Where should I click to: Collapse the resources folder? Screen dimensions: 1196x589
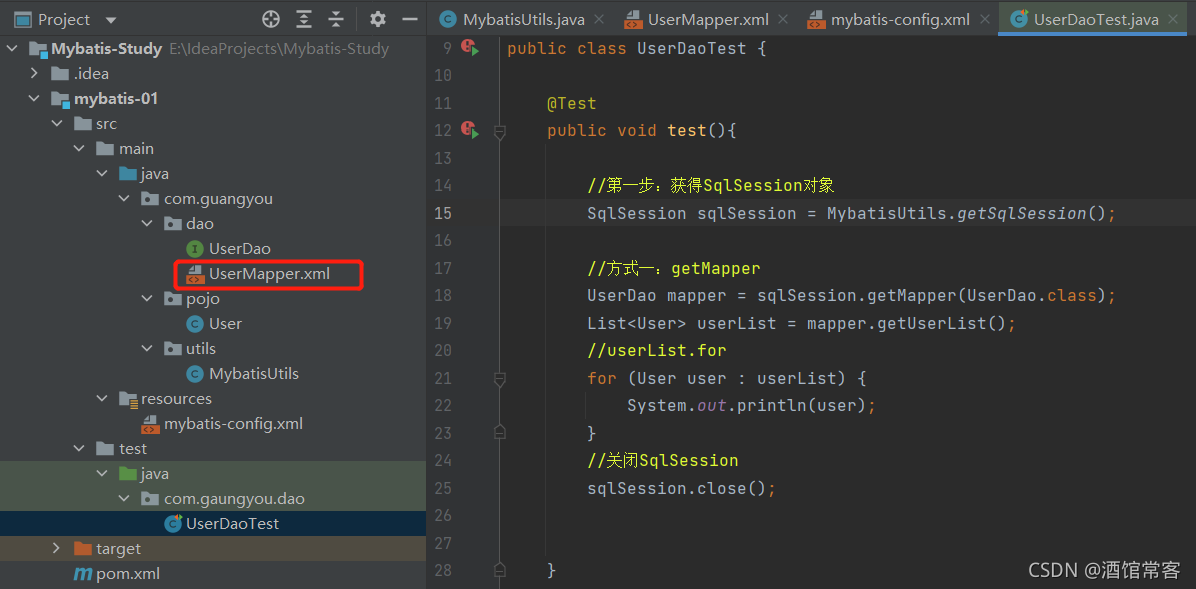[102, 399]
